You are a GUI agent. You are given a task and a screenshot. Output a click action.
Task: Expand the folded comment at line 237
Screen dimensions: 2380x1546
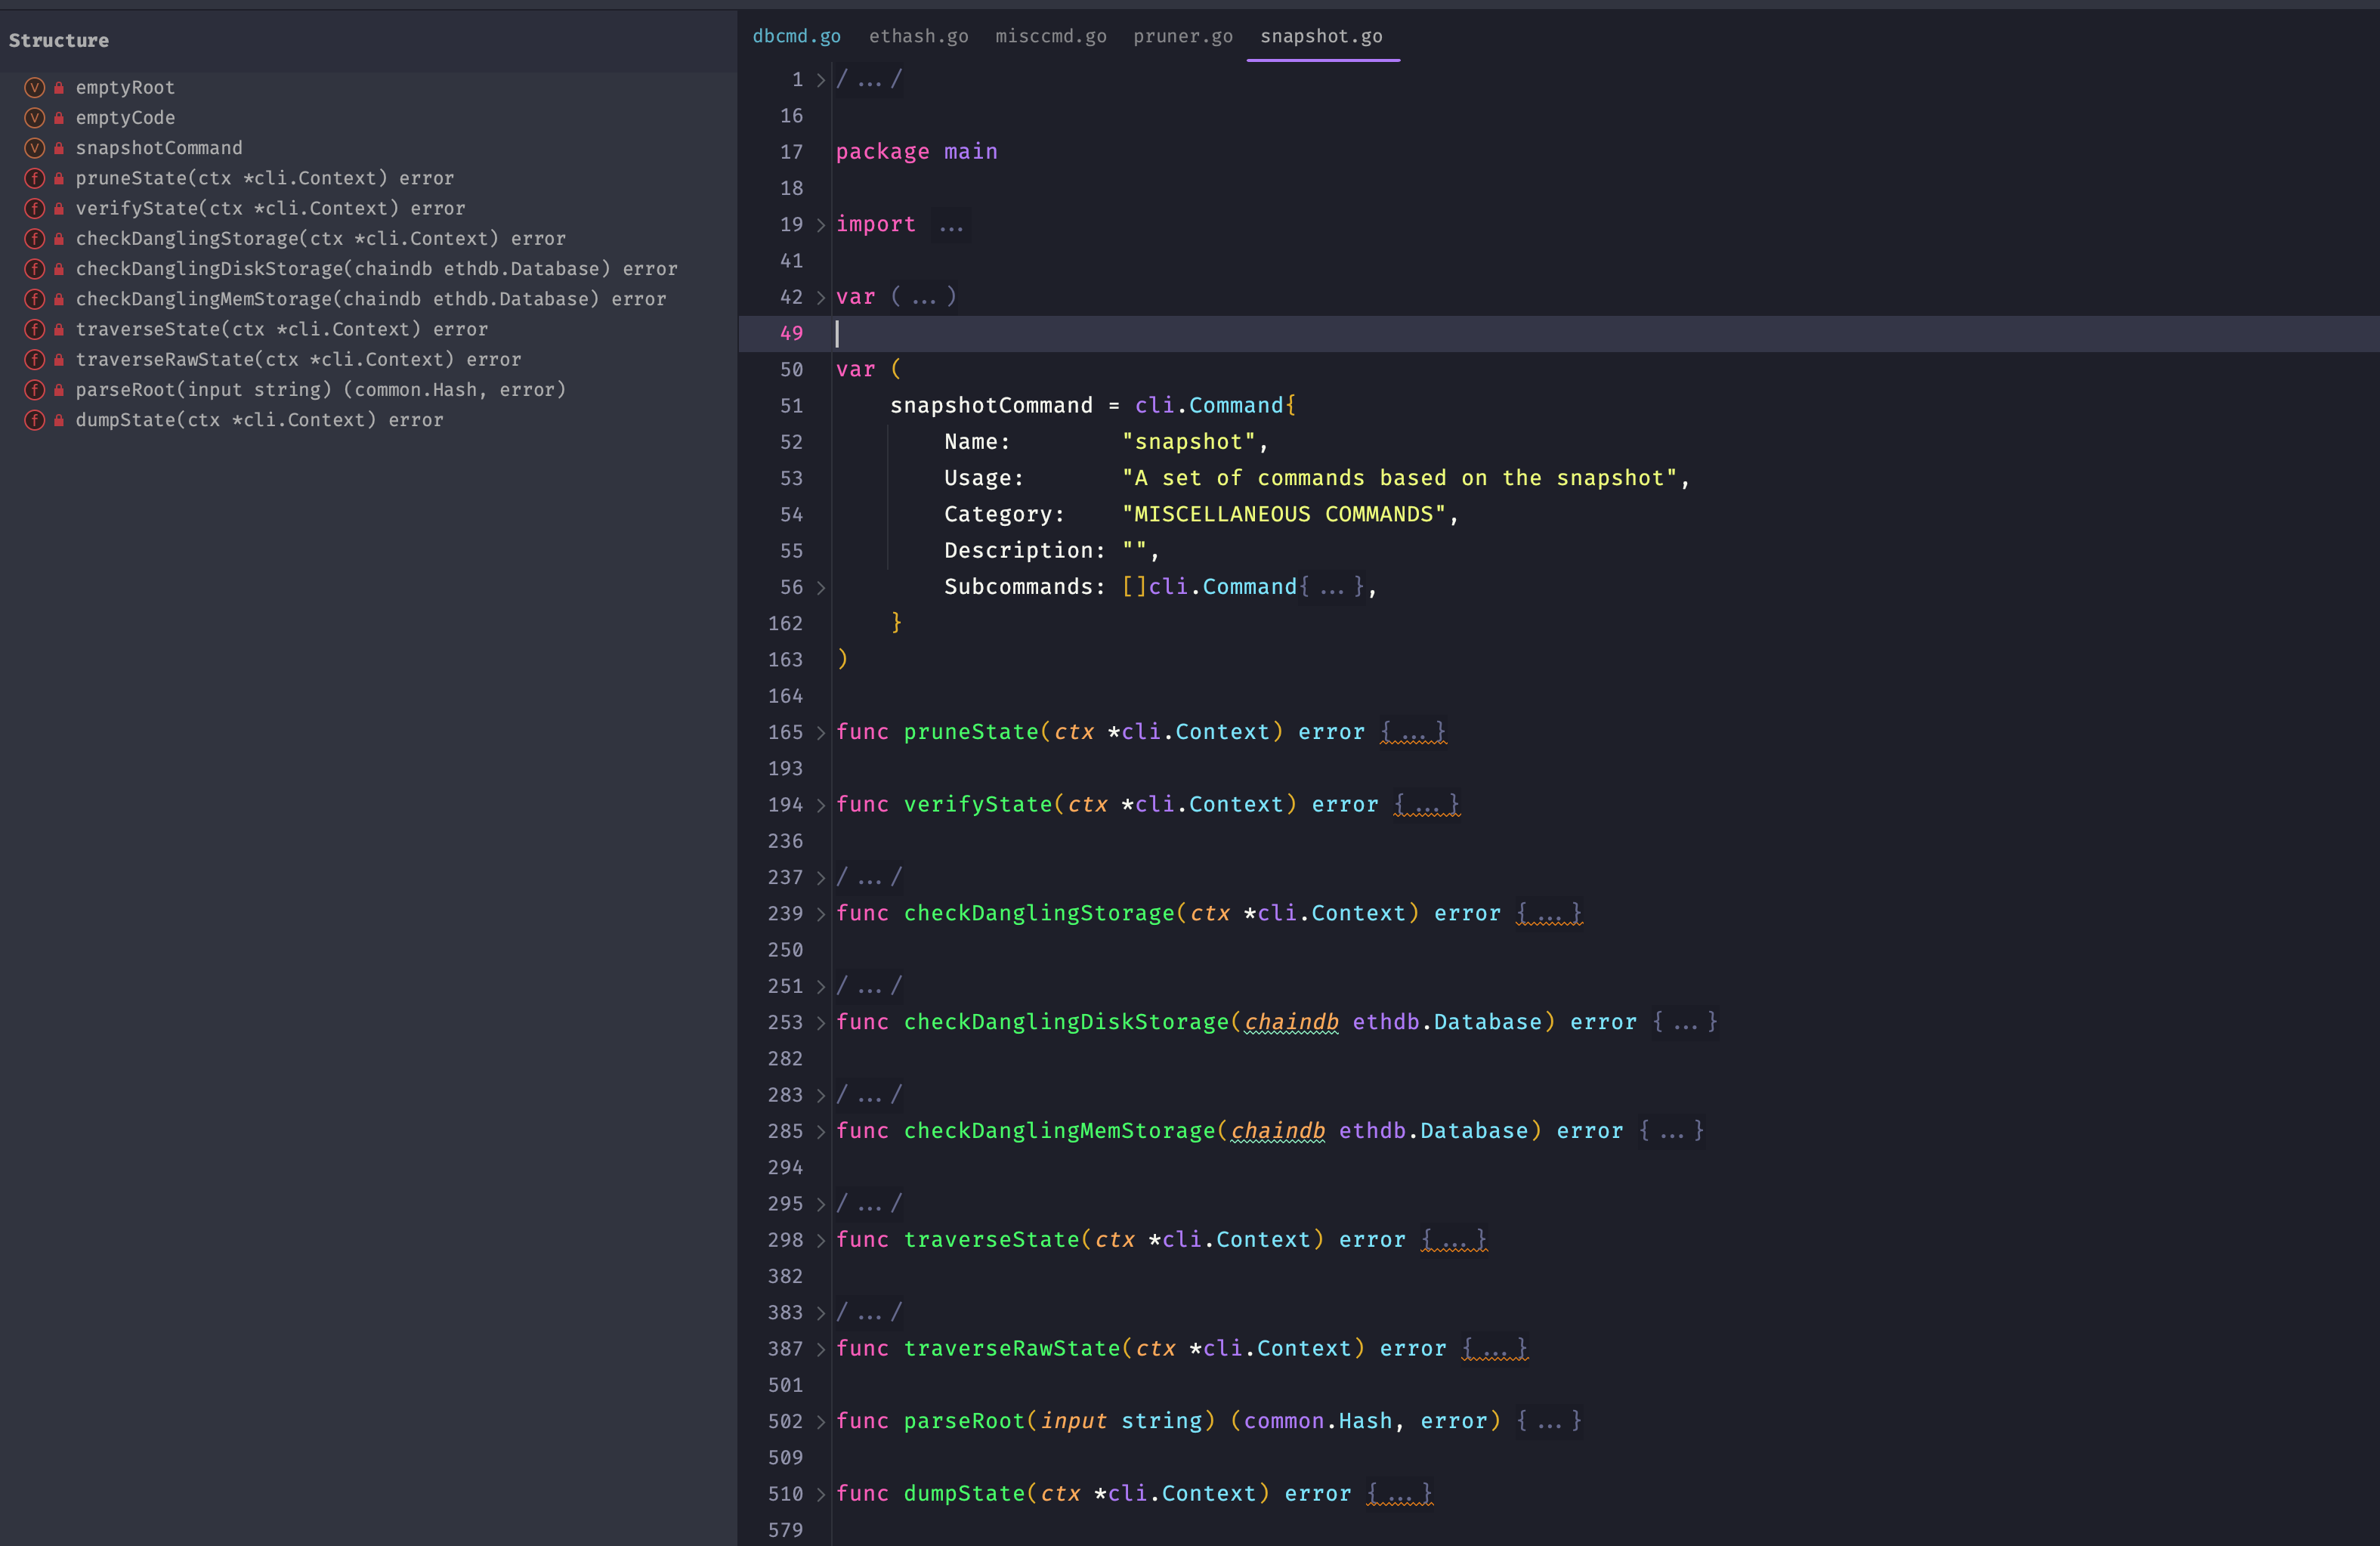(x=821, y=878)
